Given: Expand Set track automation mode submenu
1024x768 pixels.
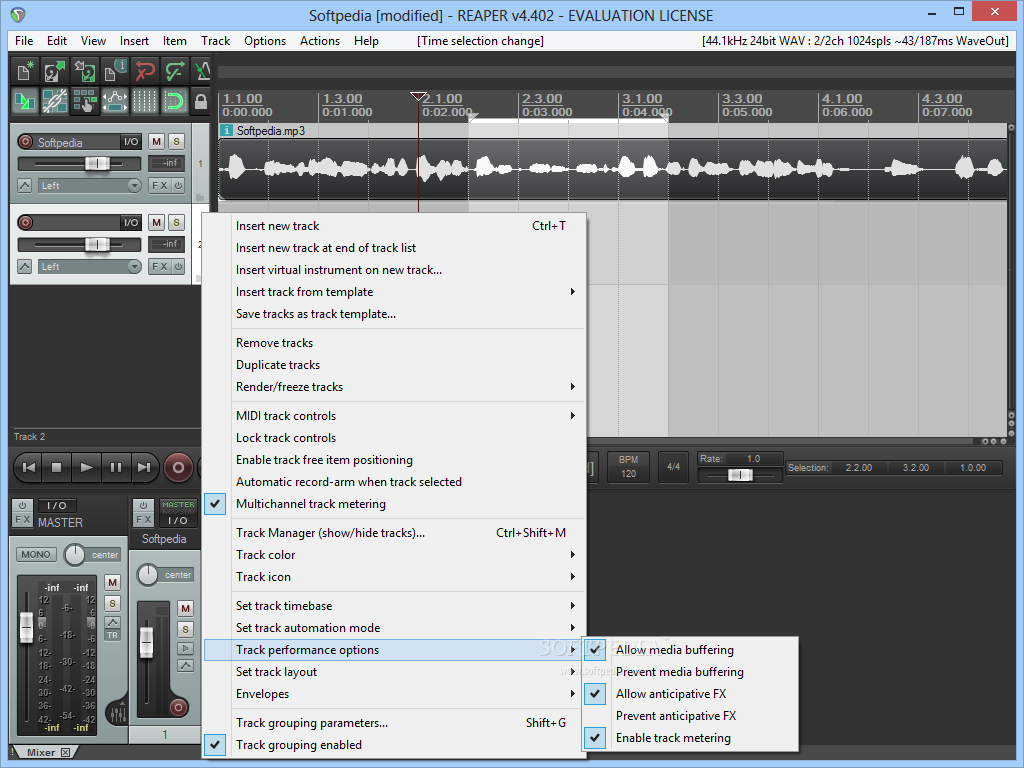Looking at the screenshot, I should 394,628.
